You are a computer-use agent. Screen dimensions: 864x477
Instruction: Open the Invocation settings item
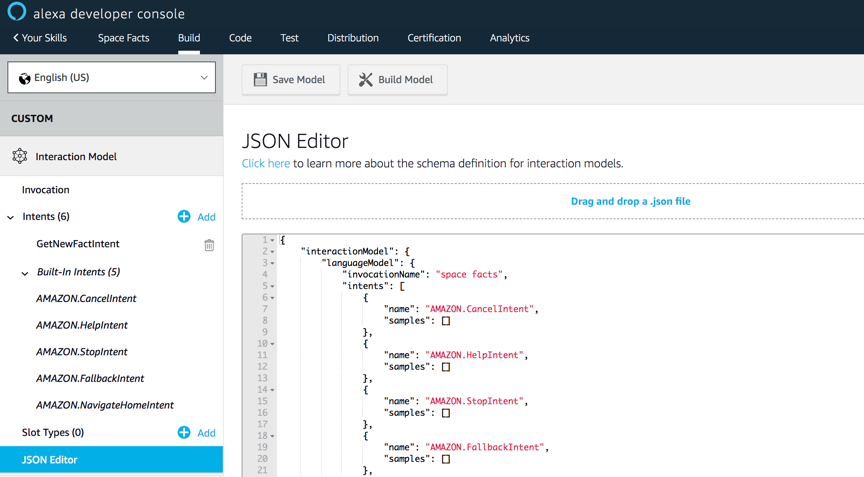tap(46, 190)
